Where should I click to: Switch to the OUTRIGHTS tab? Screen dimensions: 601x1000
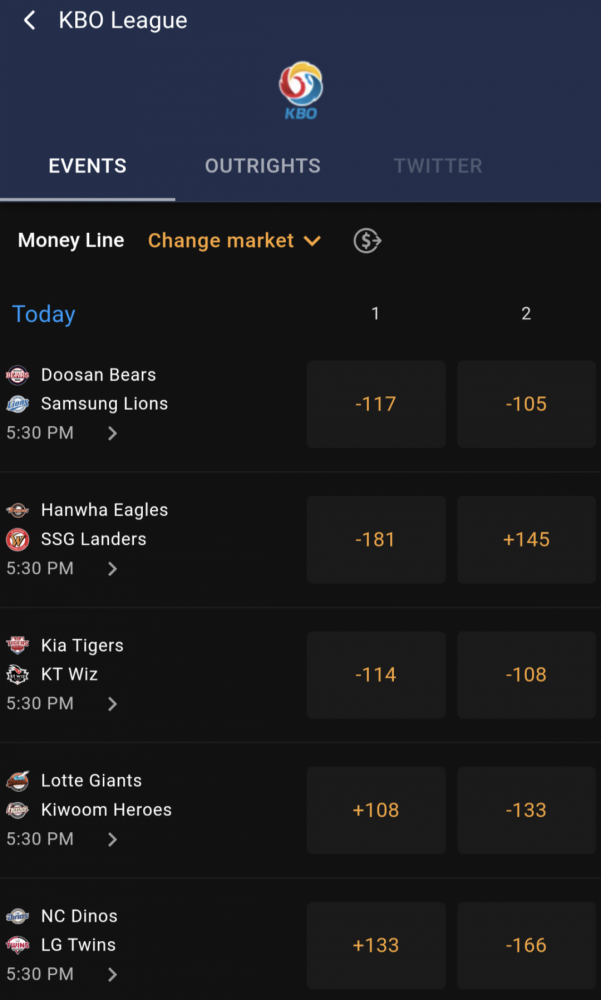[x=263, y=166]
